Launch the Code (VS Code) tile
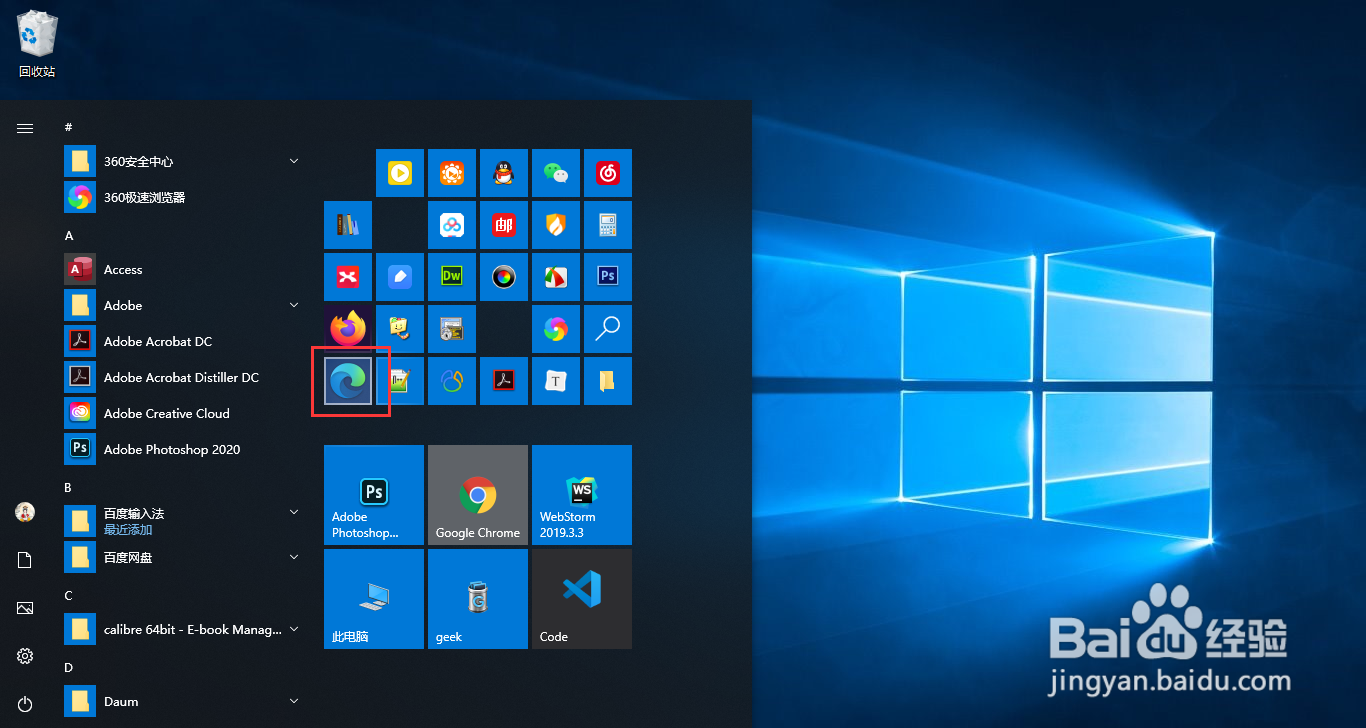This screenshot has width=1366, height=728. (x=582, y=599)
